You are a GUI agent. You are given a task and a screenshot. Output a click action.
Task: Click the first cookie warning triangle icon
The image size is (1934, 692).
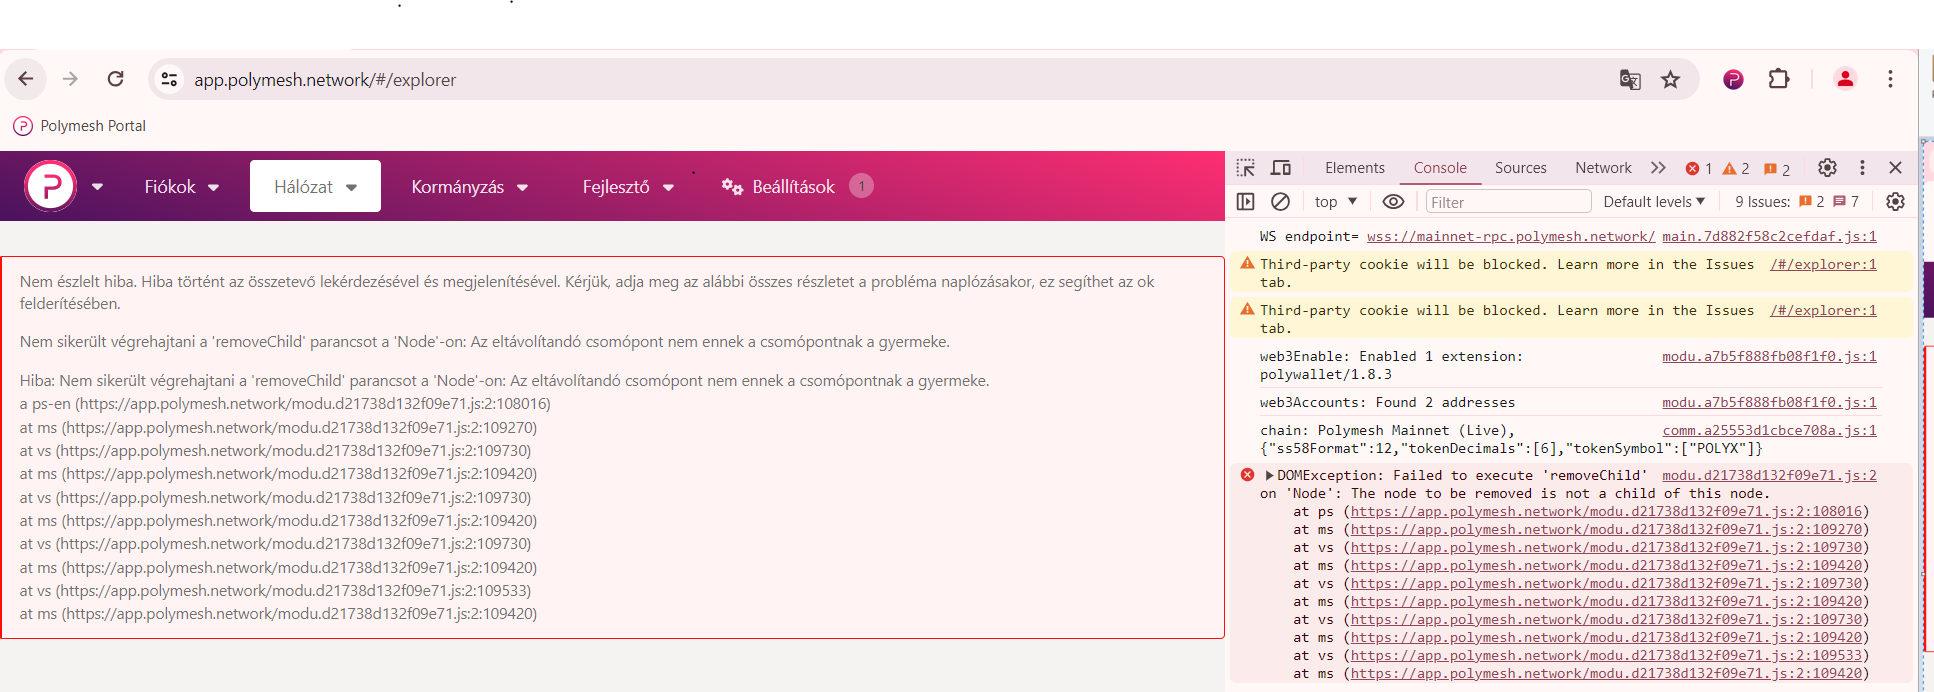click(1247, 264)
